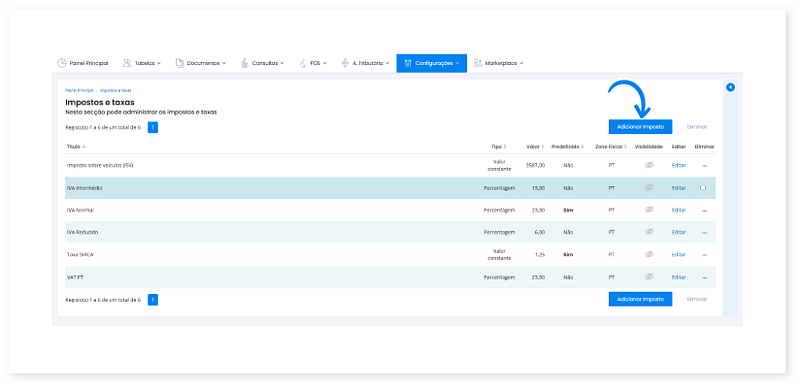Expand Consultas dropdown chevron
800x388 pixels.
point(282,63)
